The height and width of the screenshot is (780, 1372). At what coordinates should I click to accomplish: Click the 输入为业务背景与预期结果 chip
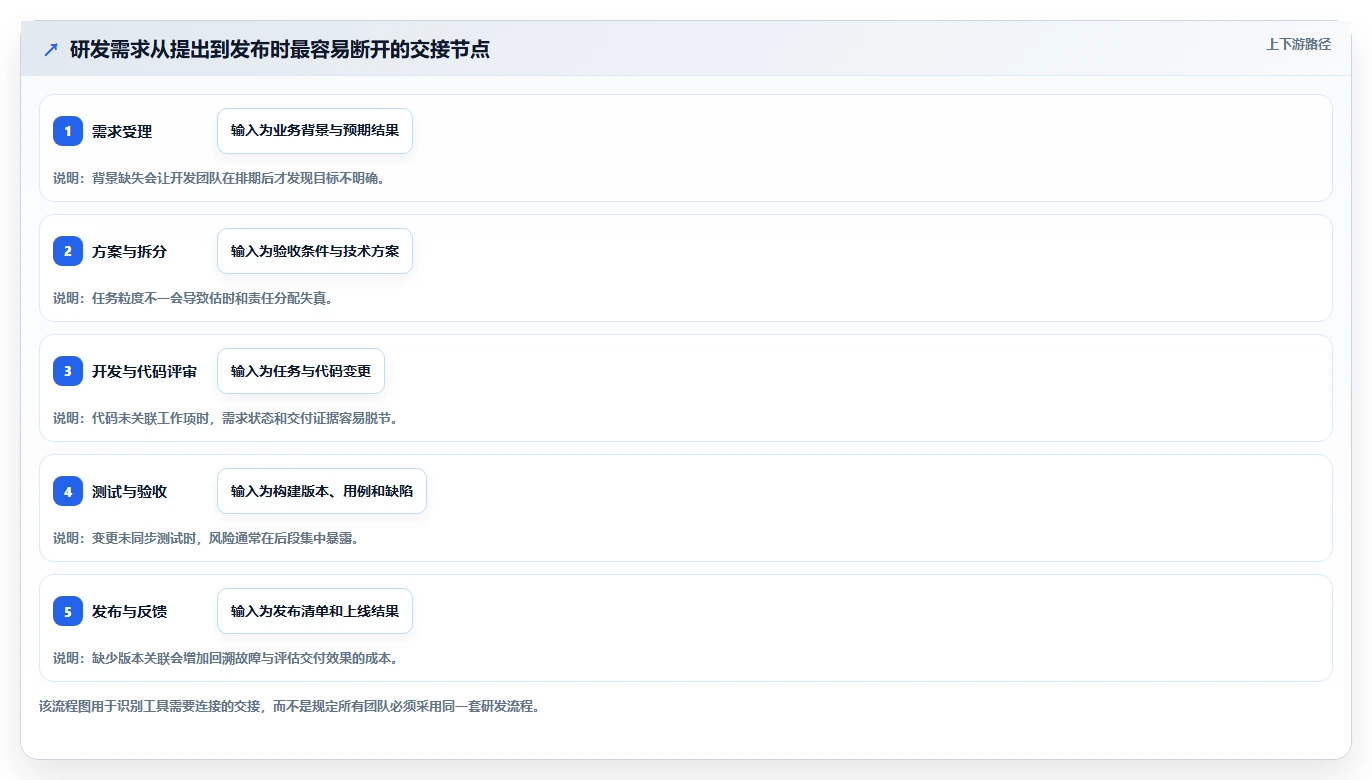pos(315,131)
